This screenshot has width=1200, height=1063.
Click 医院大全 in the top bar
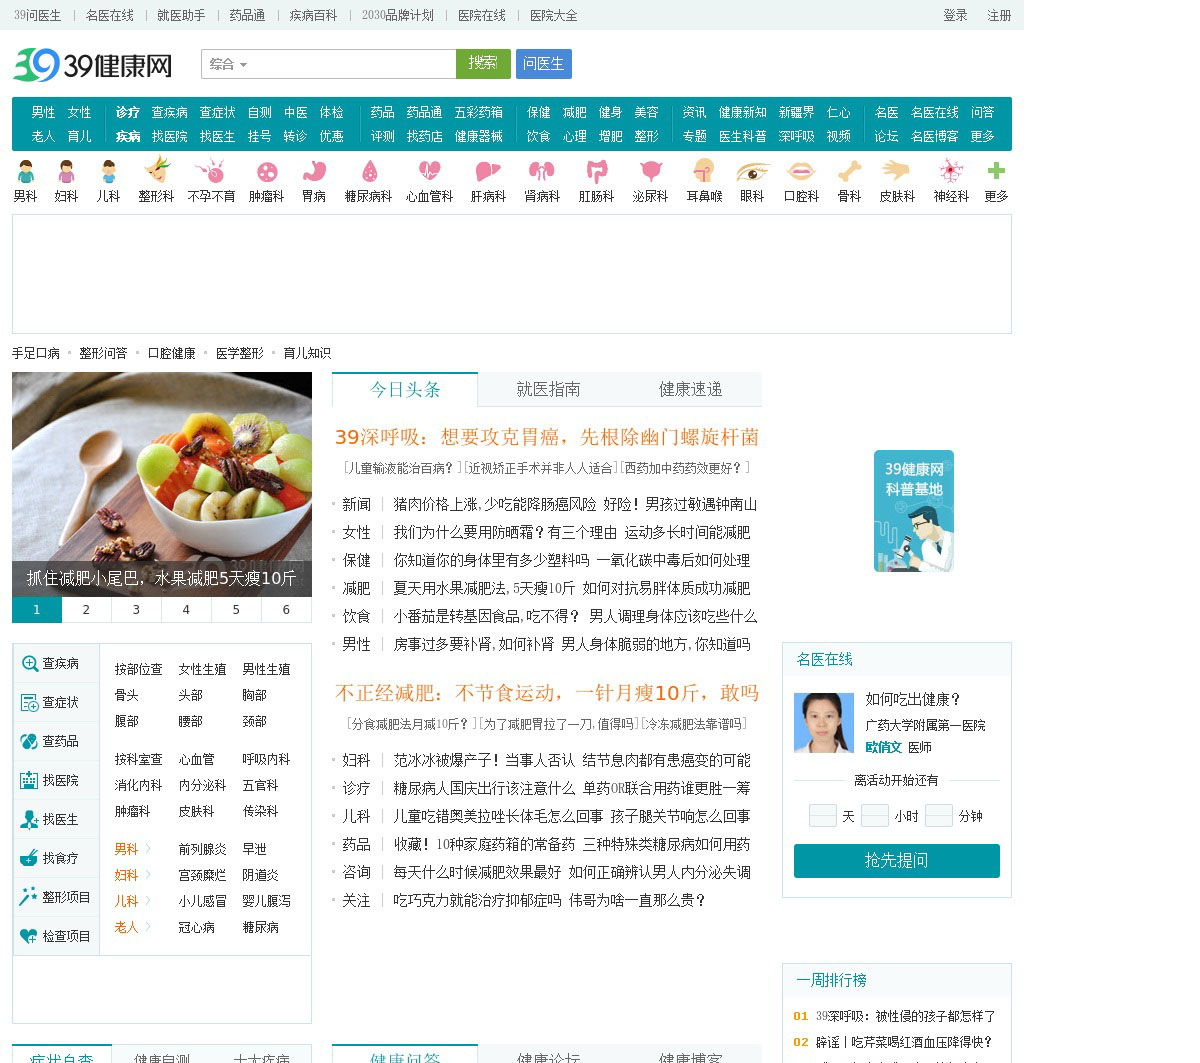coord(553,15)
